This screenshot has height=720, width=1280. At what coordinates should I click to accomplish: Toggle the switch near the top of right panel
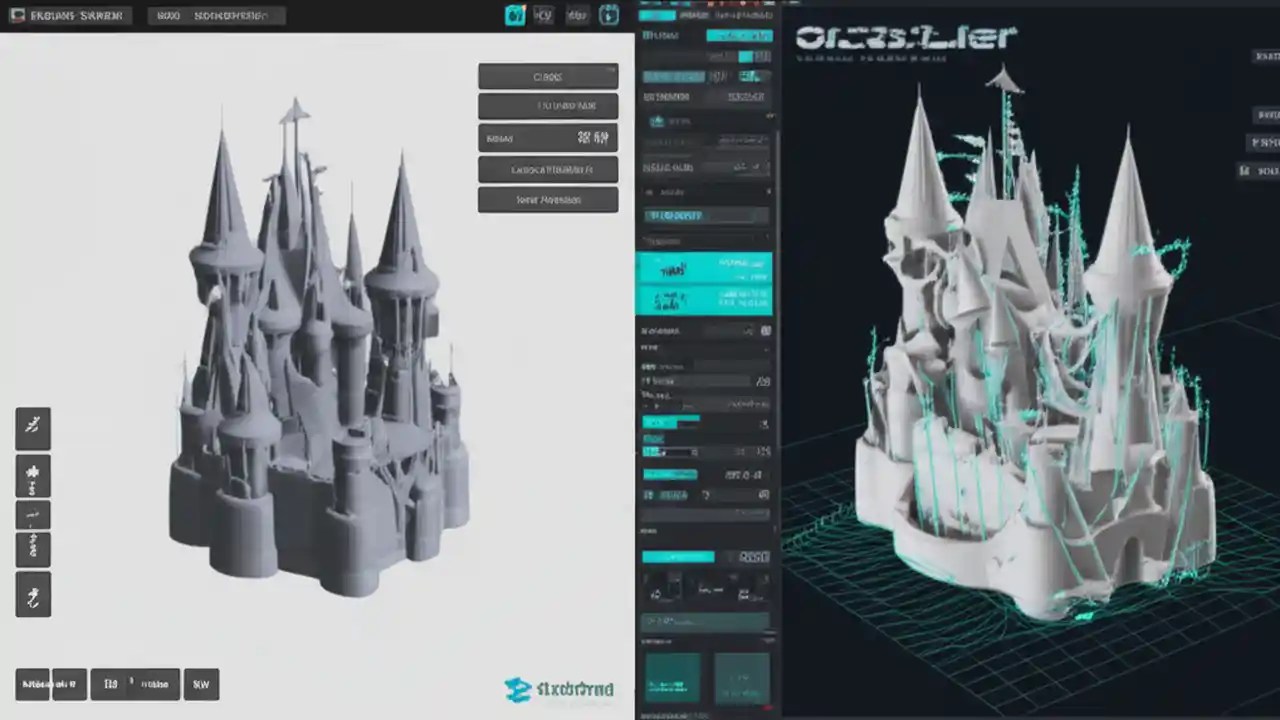(746, 56)
